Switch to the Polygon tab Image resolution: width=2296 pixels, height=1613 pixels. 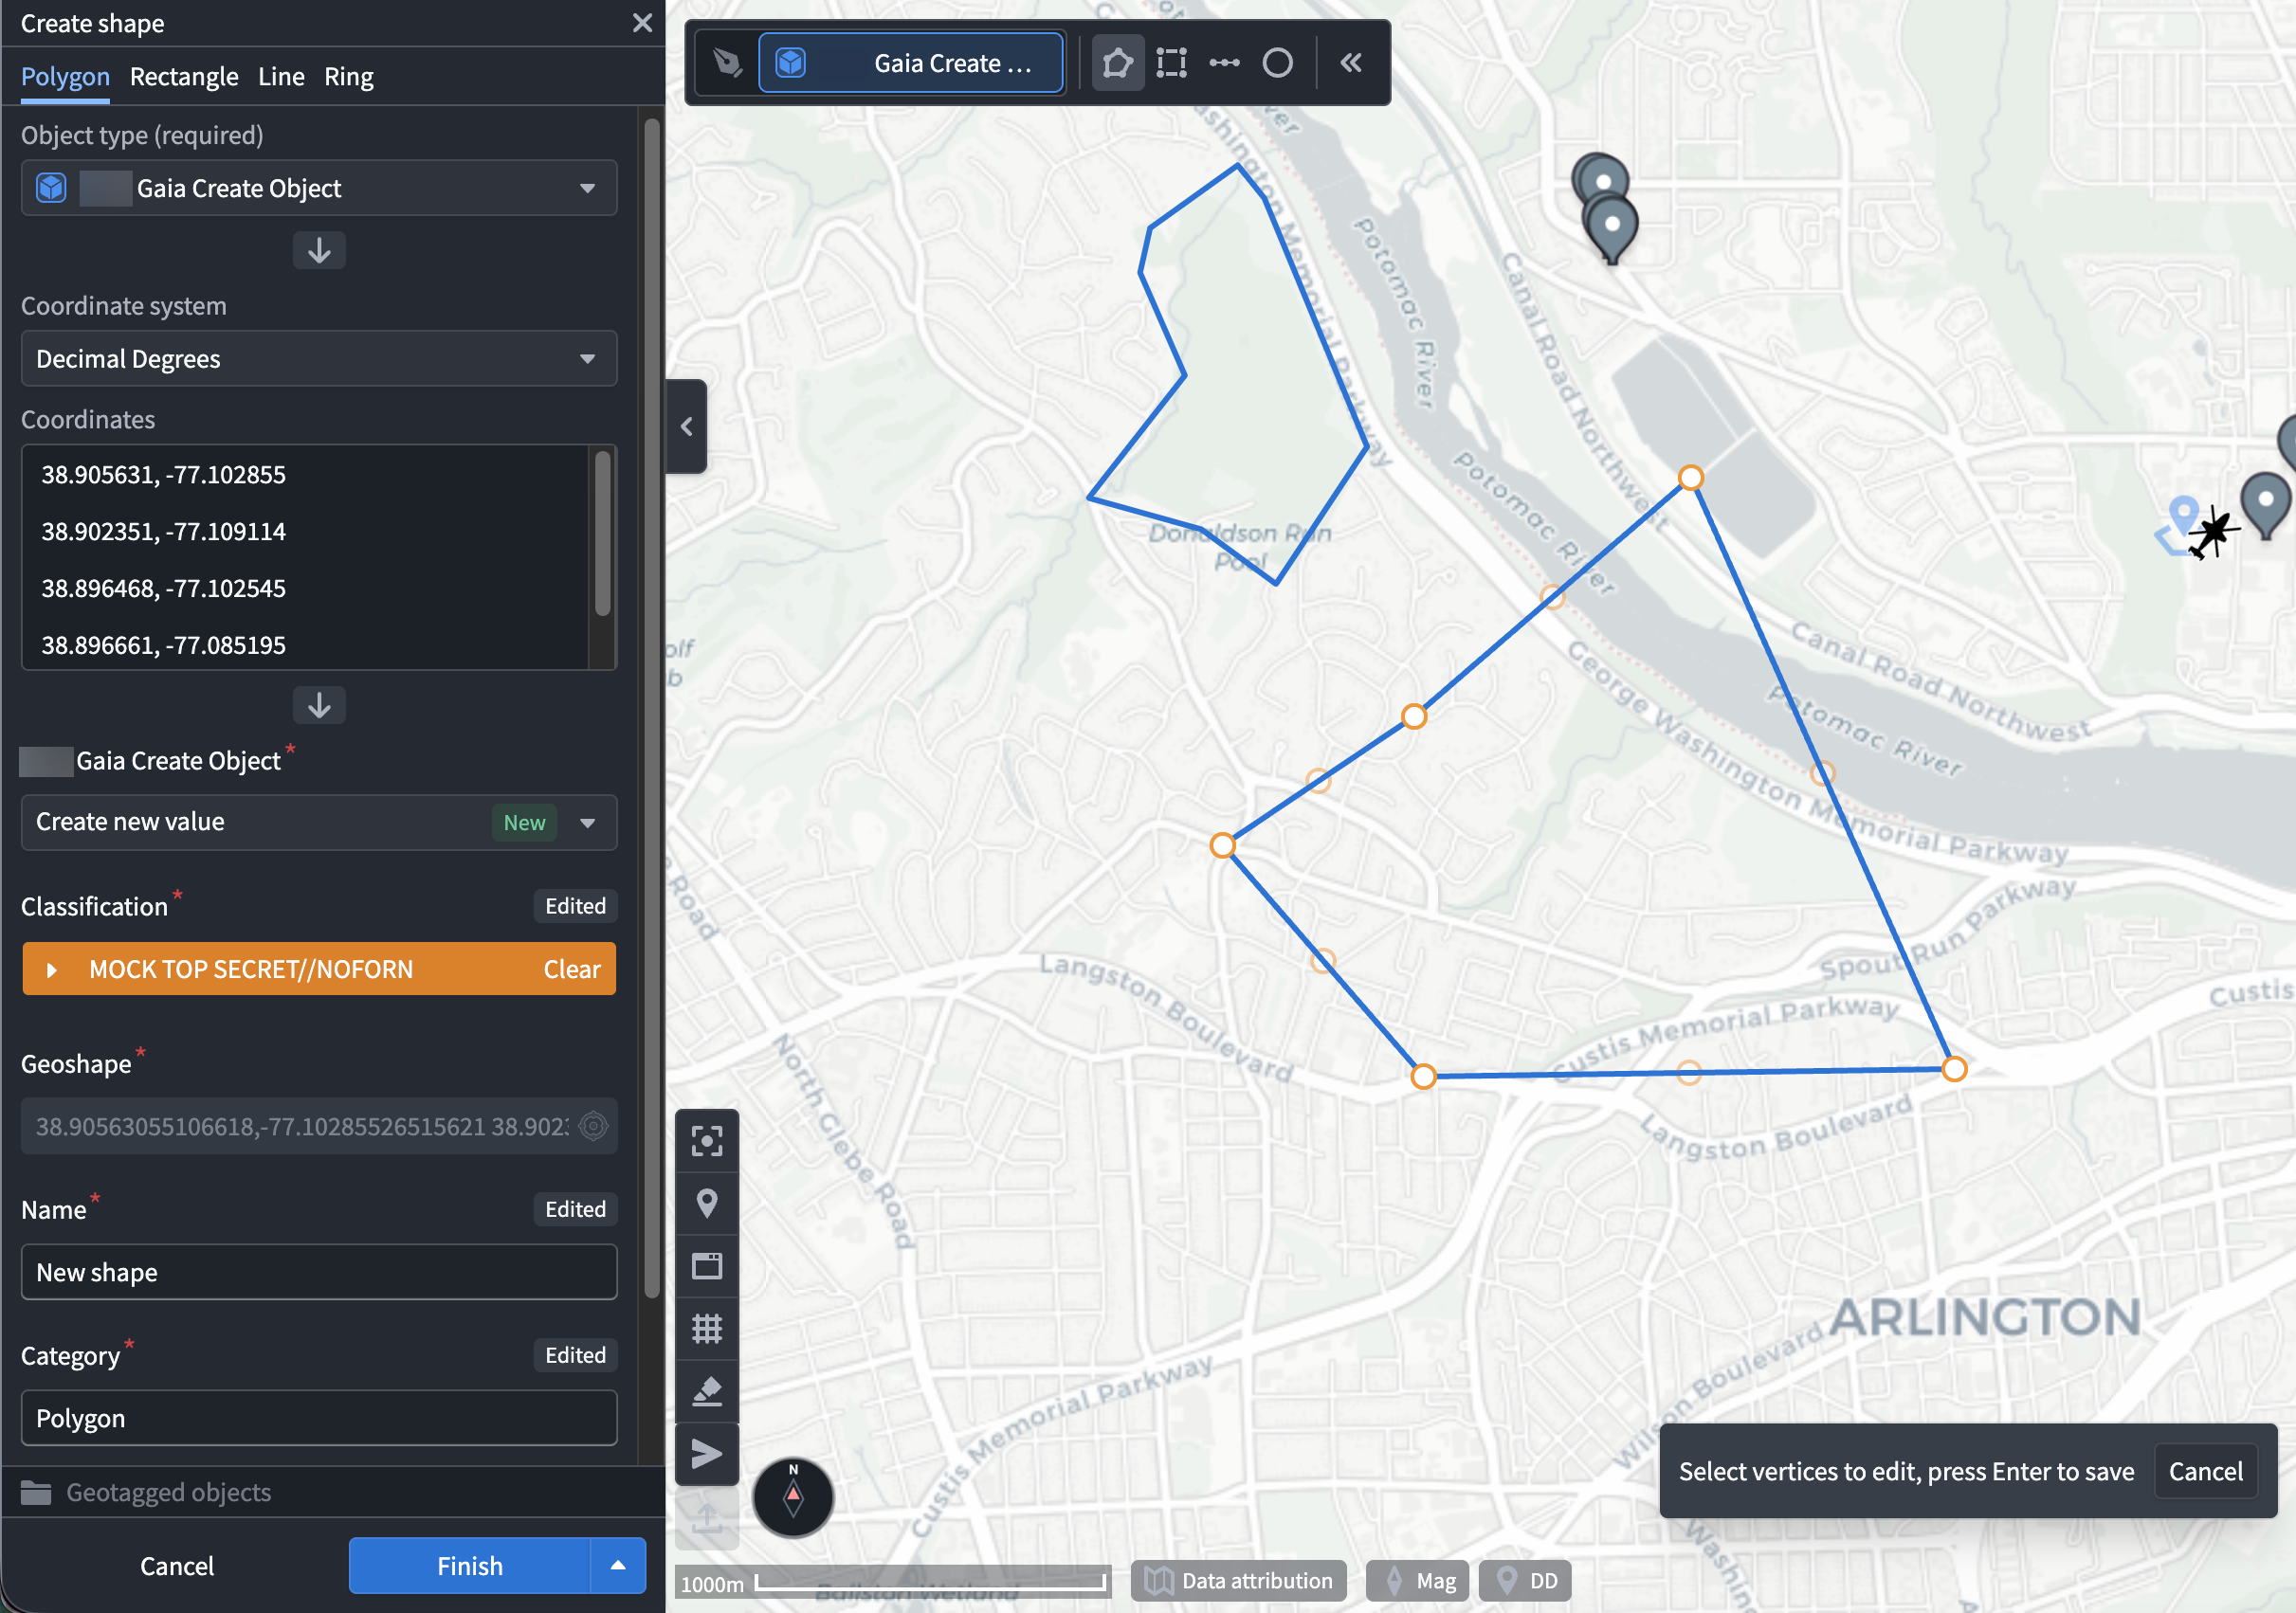click(65, 76)
